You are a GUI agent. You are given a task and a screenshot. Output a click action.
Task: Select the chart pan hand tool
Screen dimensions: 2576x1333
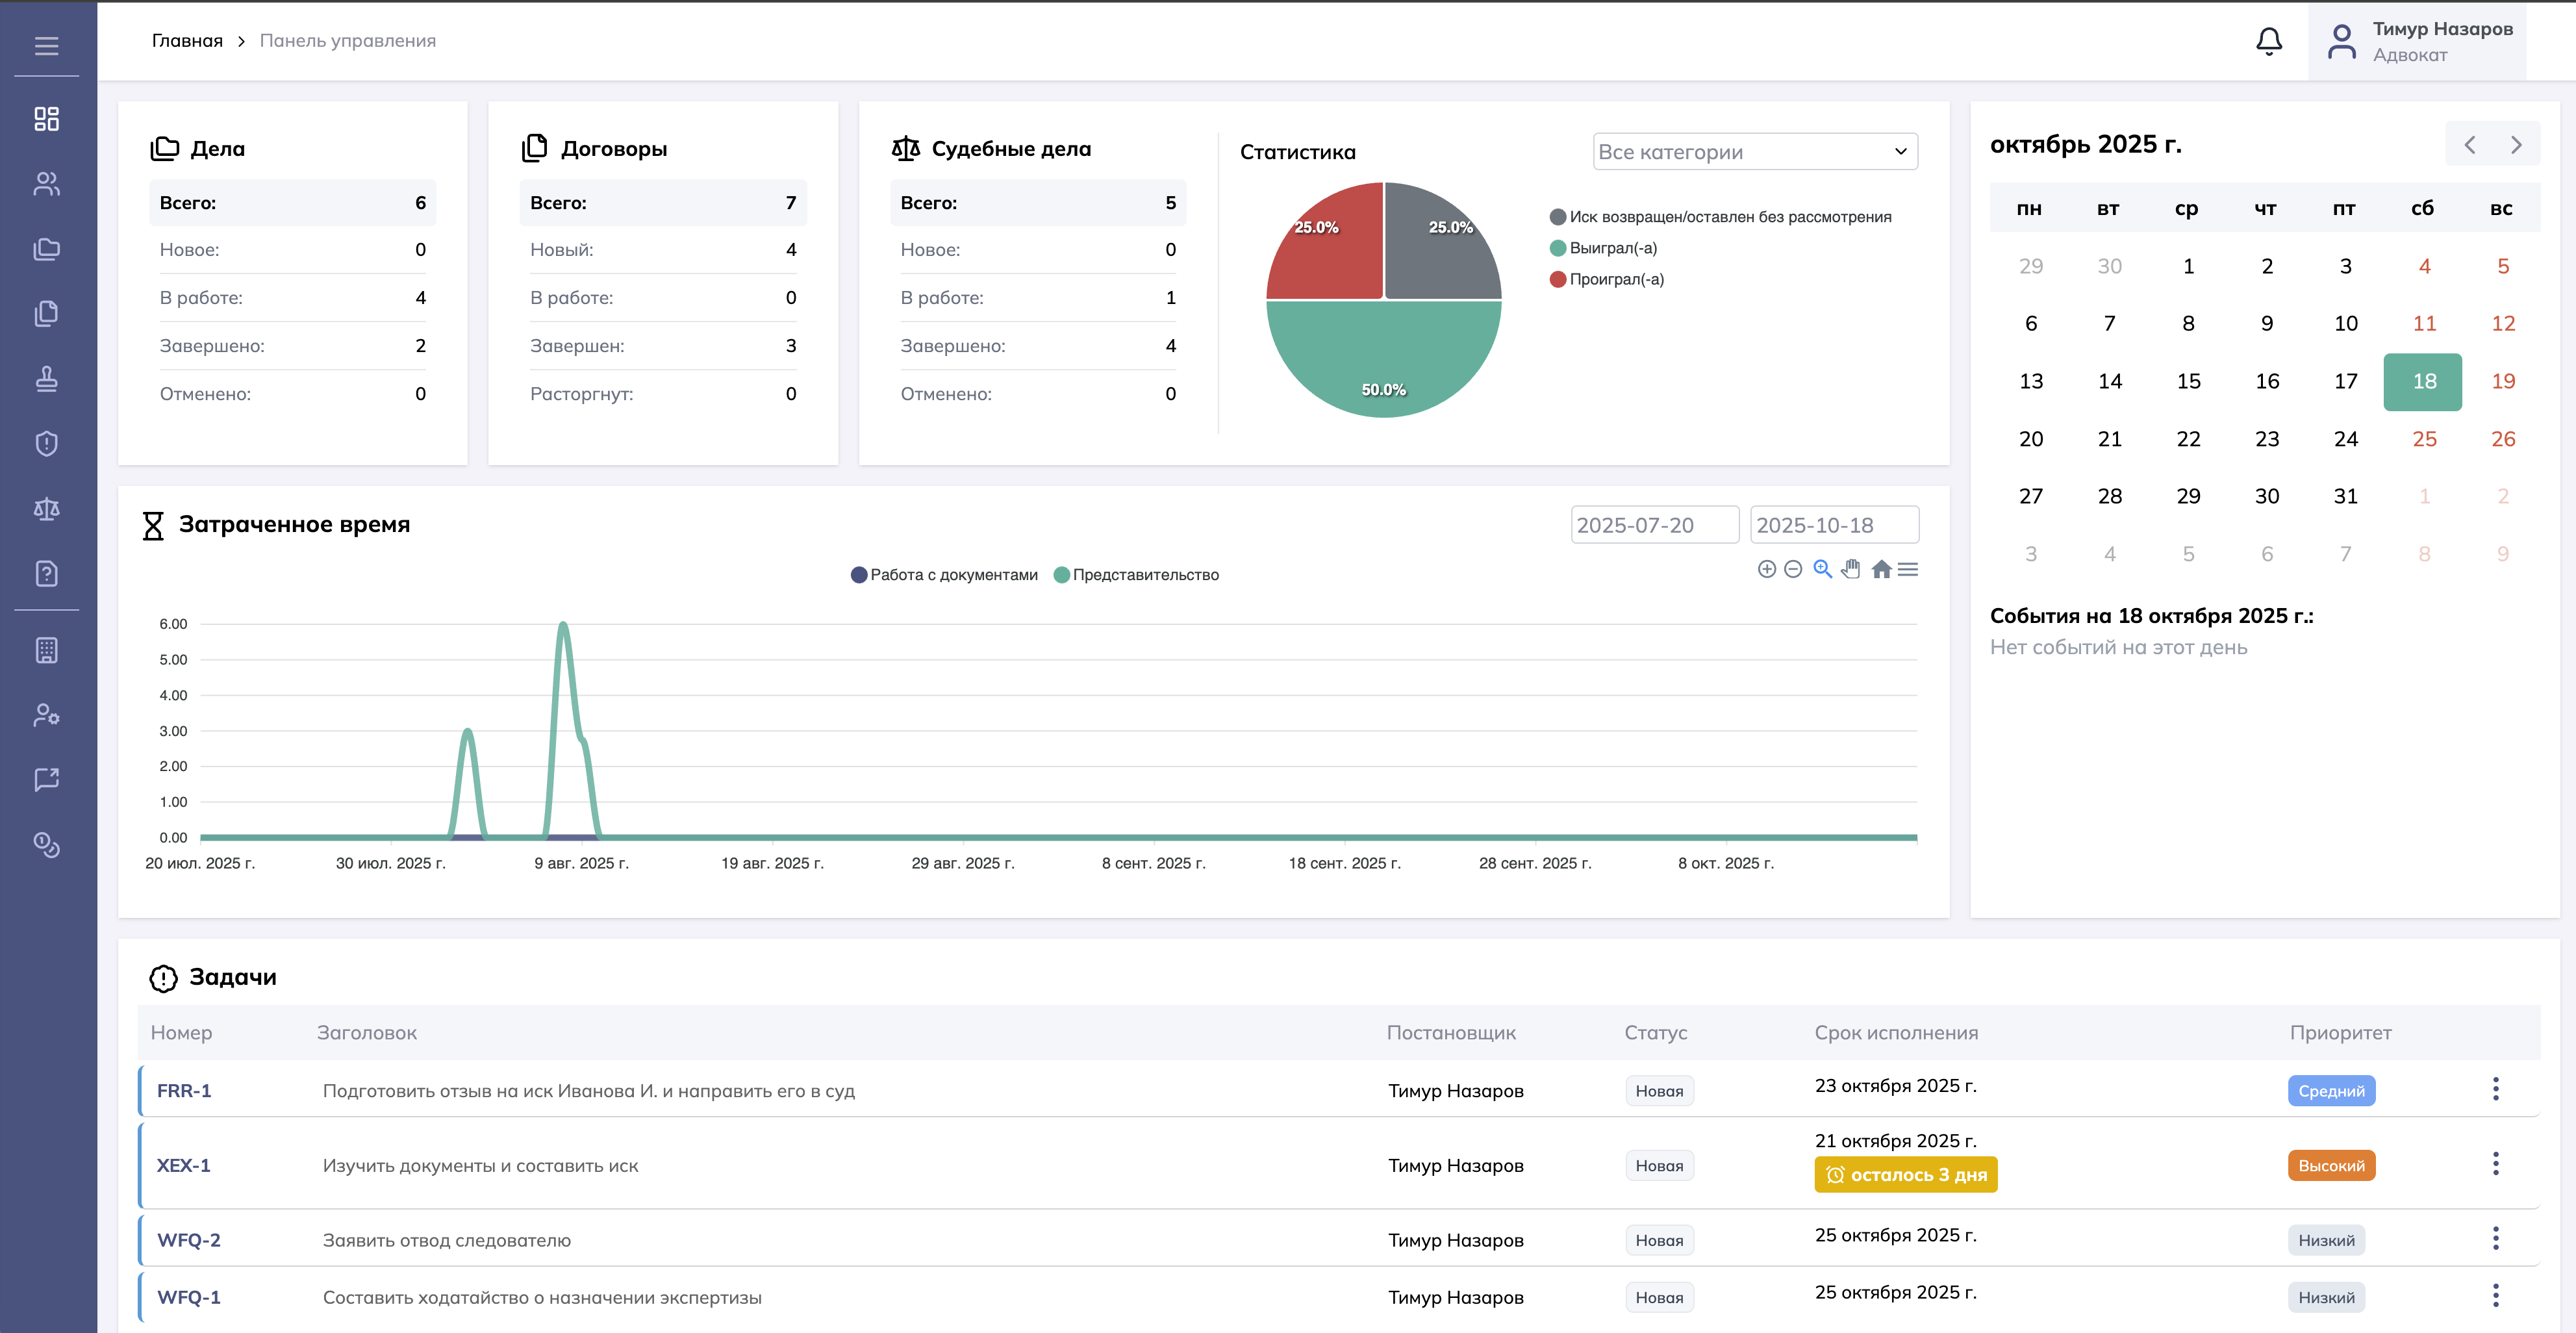[x=1851, y=569]
